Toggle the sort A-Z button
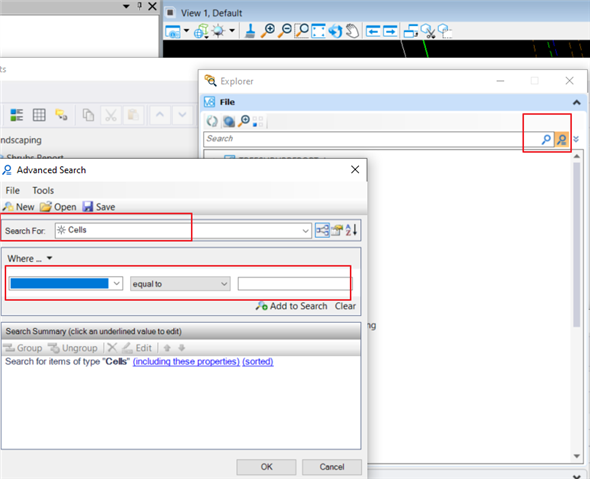This screenshot has height=479, width=590. point(351,230)
